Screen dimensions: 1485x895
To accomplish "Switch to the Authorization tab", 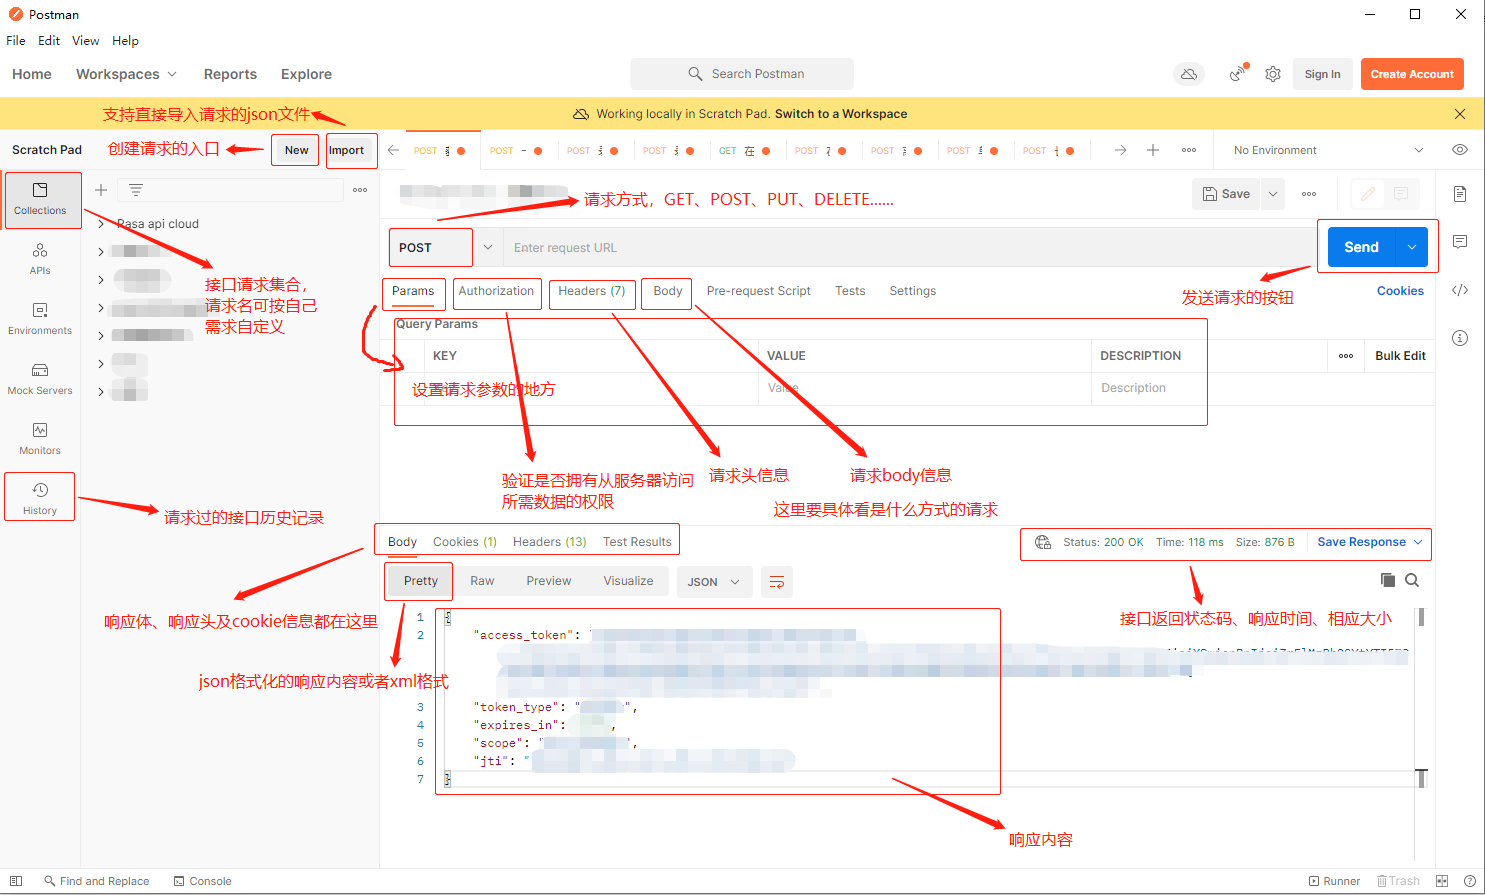I will [496, 291].
